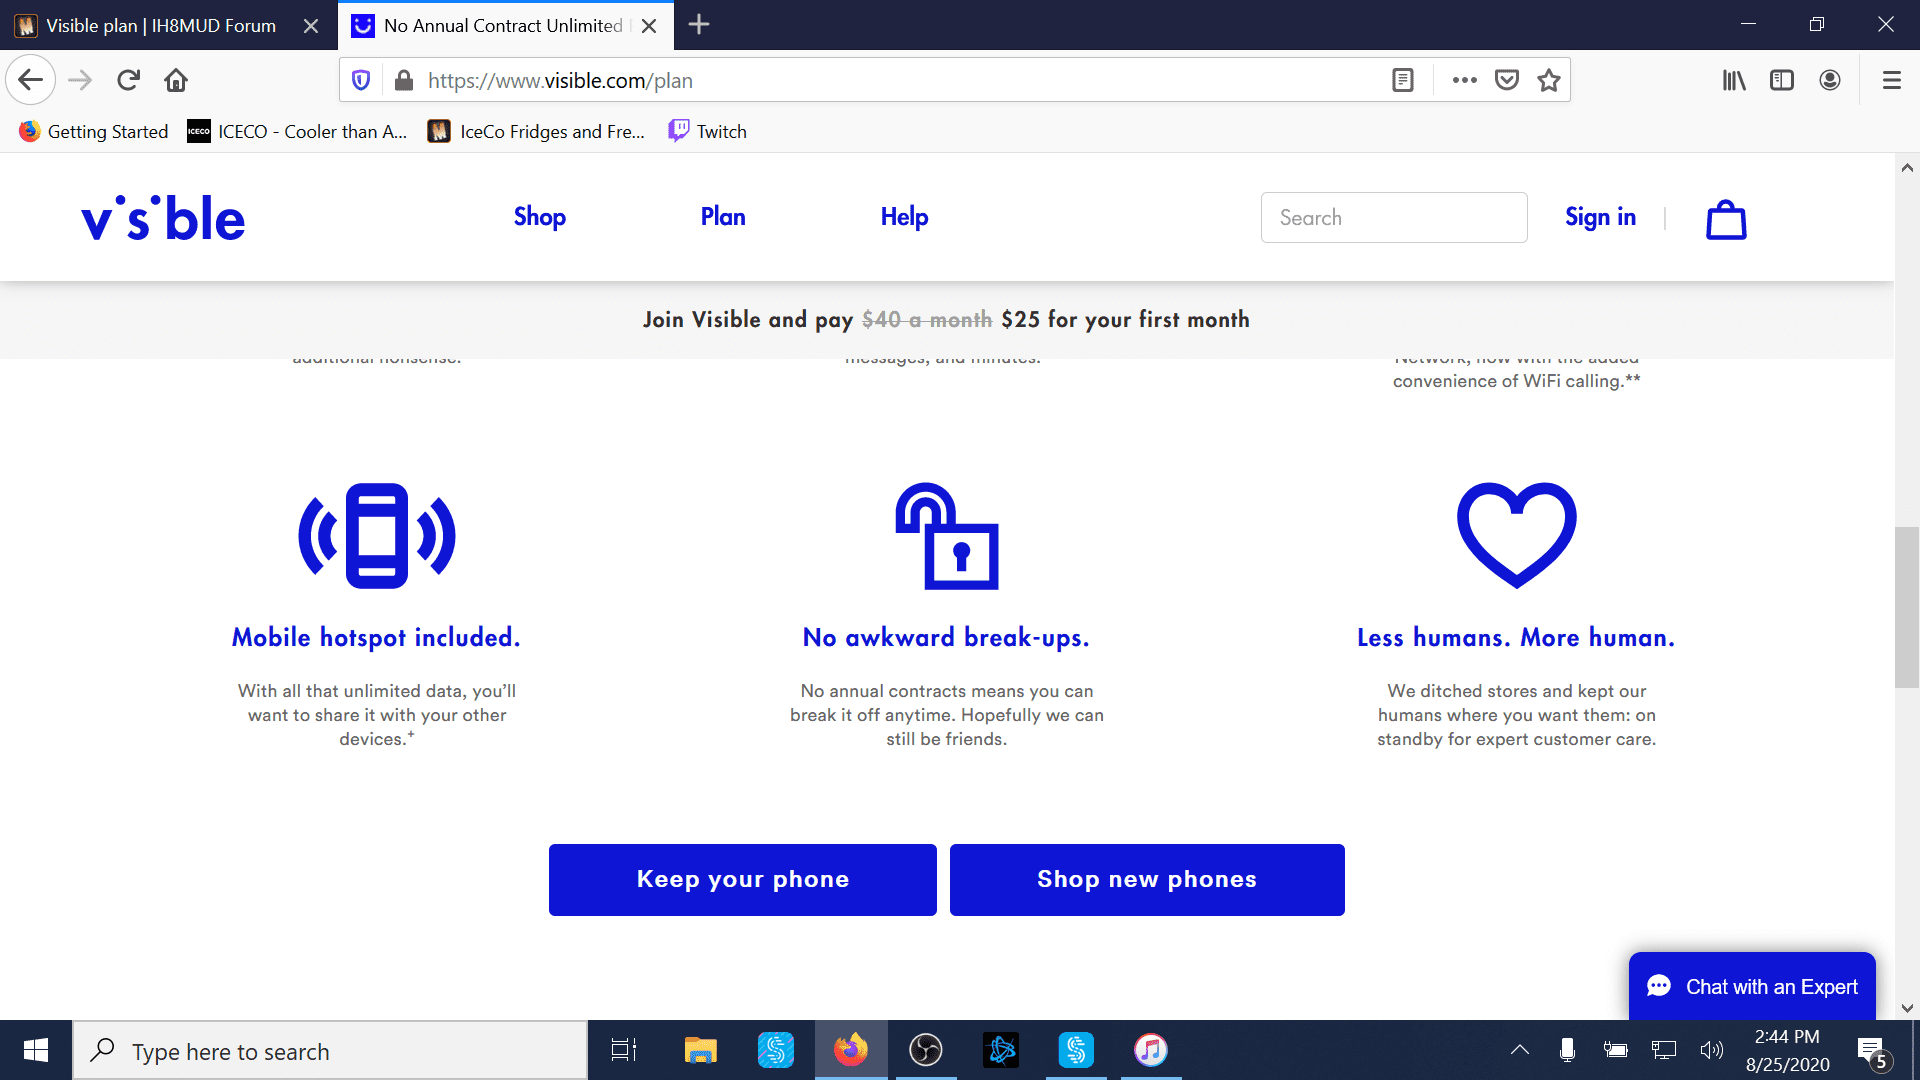The height and width of the screenshot is (1080, 1920).
Task: Open the volume control in system tray
Action: pyautogui.click(x=1712, y=1050)
